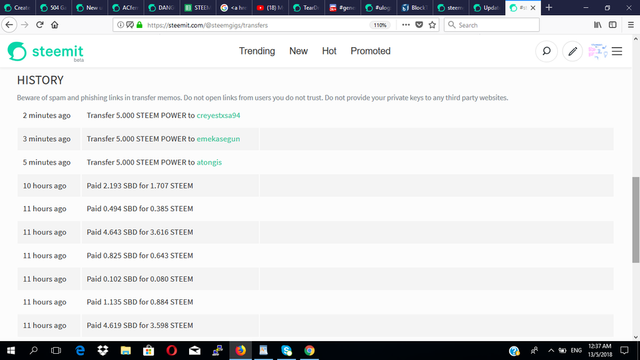Click the browser forward arrow
640x360 pixels.
coord(24,25)
